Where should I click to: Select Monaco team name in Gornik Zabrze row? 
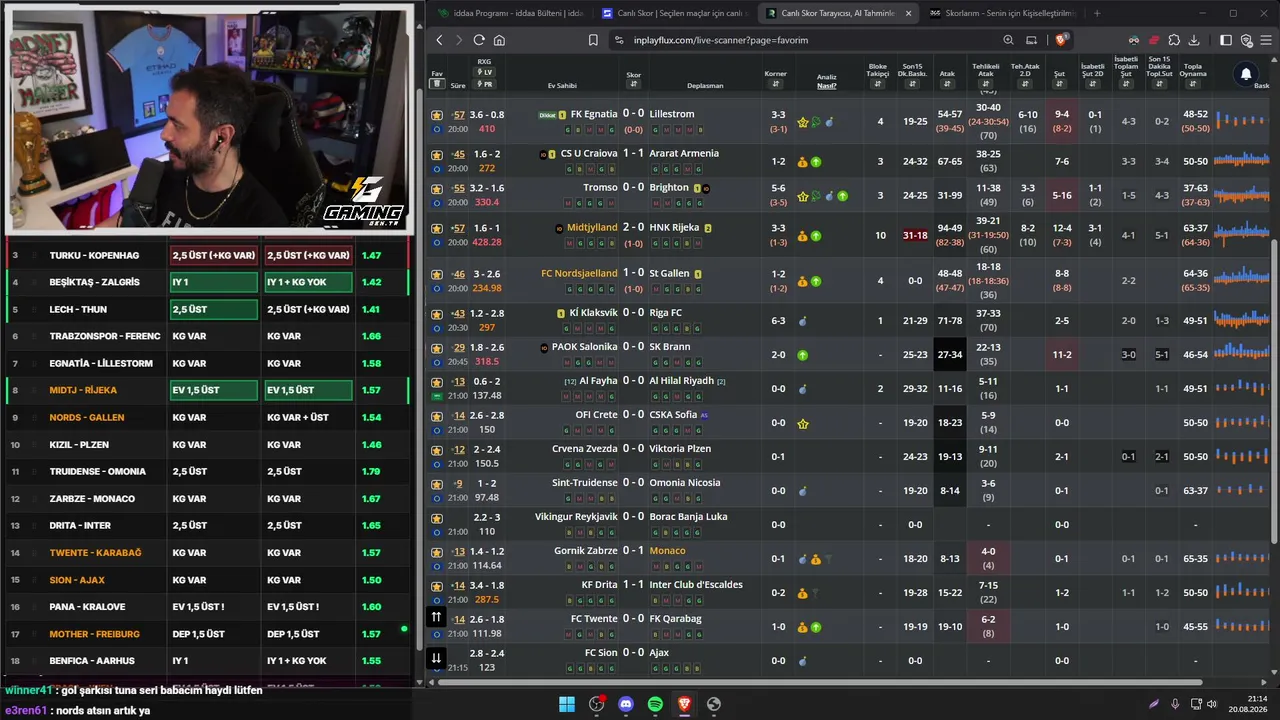pyautogui.click(x=667, y=551)
